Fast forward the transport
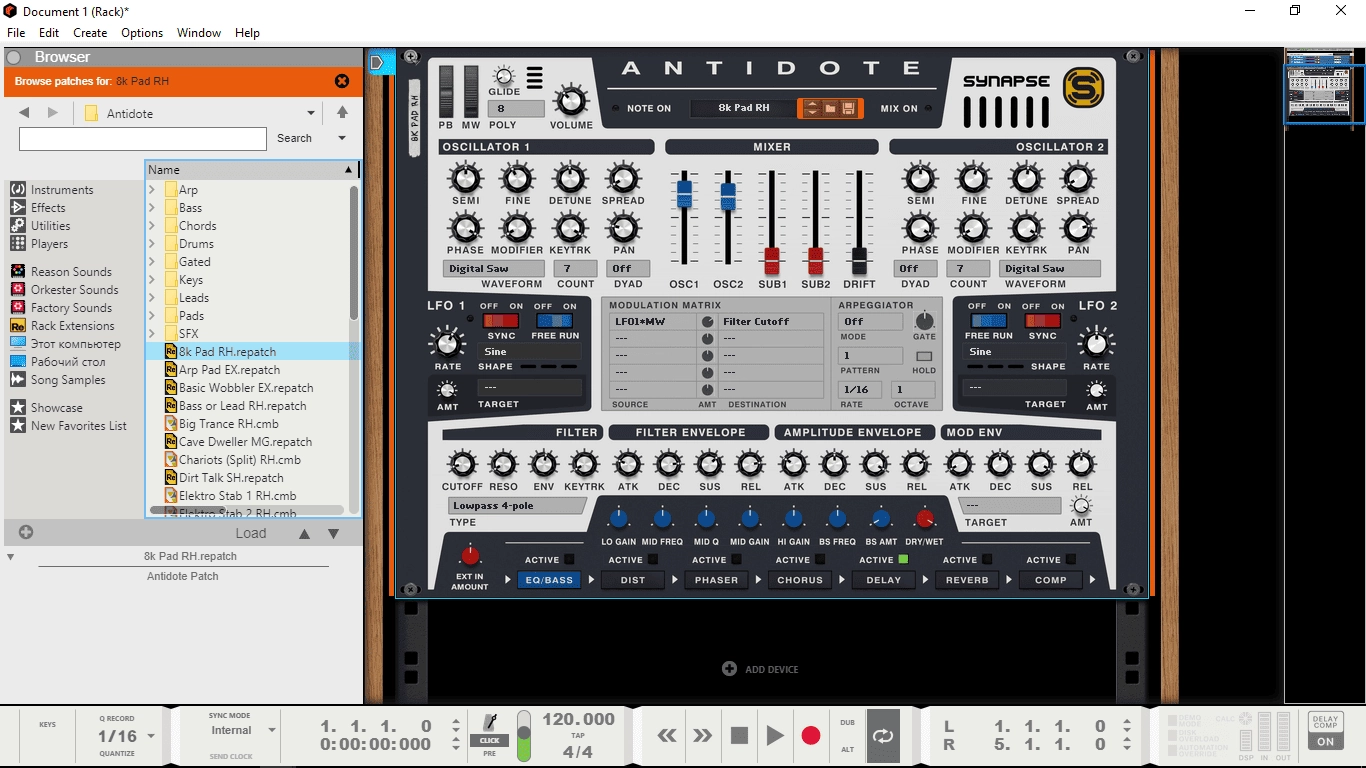The image size is (1366, 768). (703, 736)
